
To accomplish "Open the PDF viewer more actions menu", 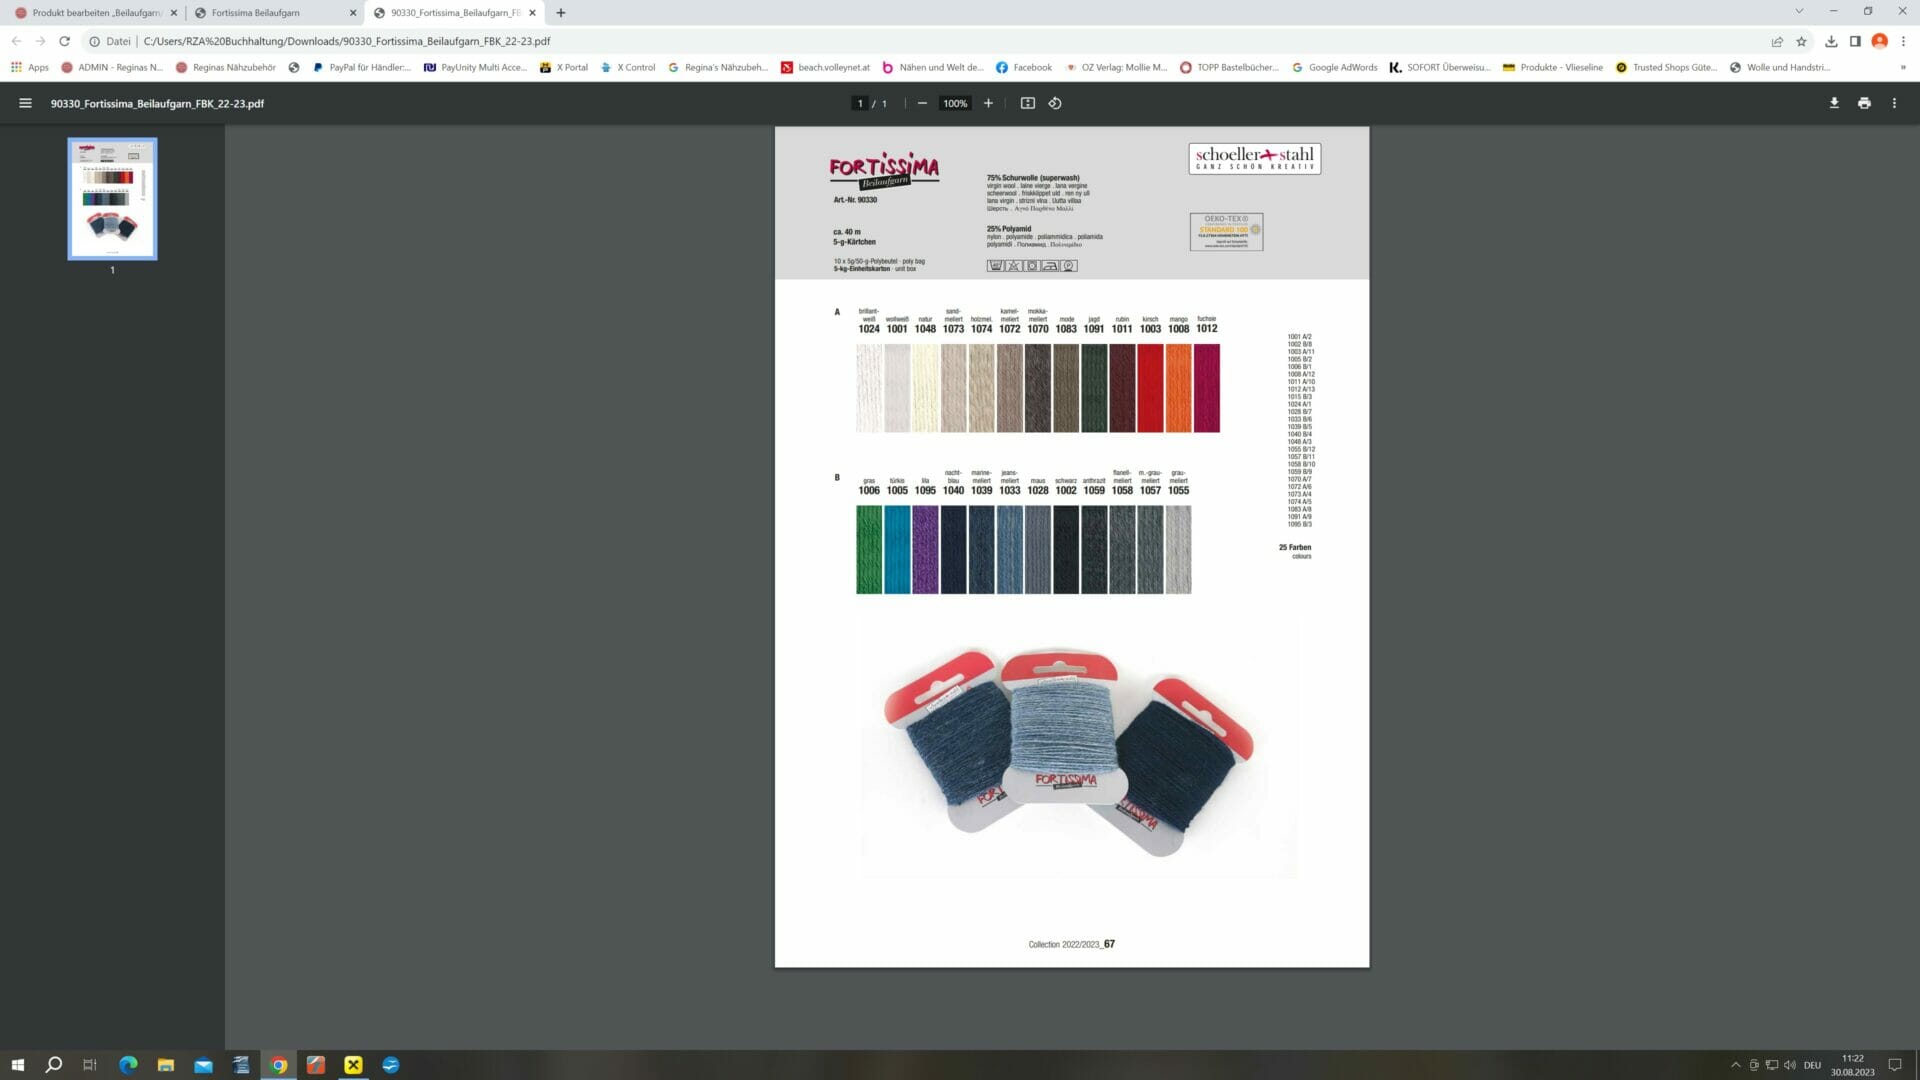I will pyautogui.click(x=1894, y=103).
